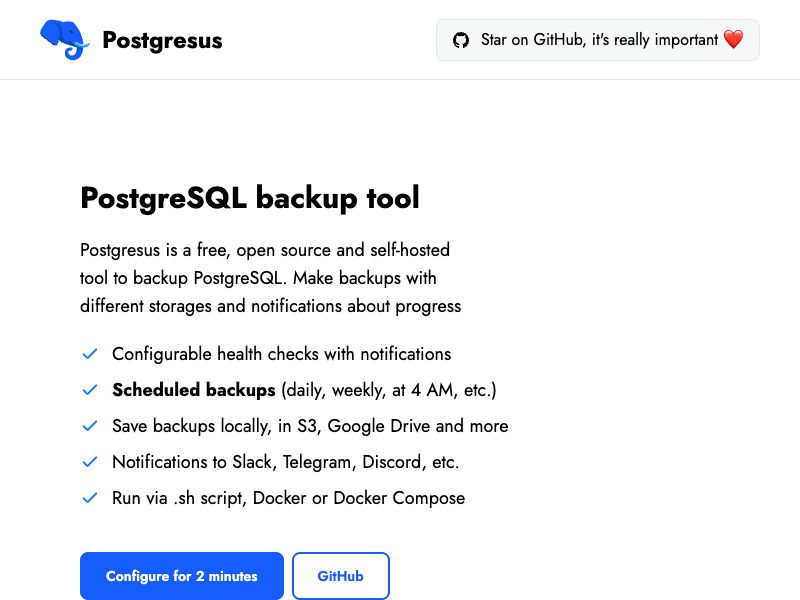This screenshot has width=800, height=600.
Task: Click the health checks feature line
Action: (282, 354)
